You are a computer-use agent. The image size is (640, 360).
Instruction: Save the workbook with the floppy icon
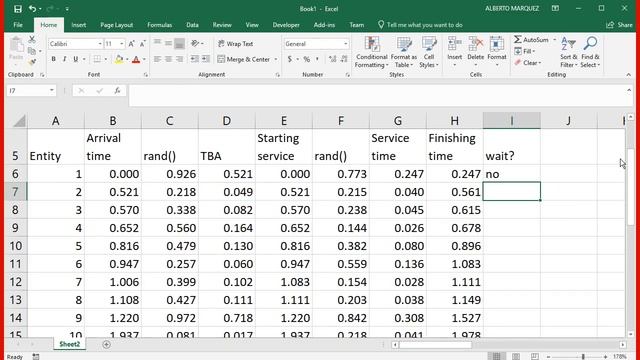point(18,9)
